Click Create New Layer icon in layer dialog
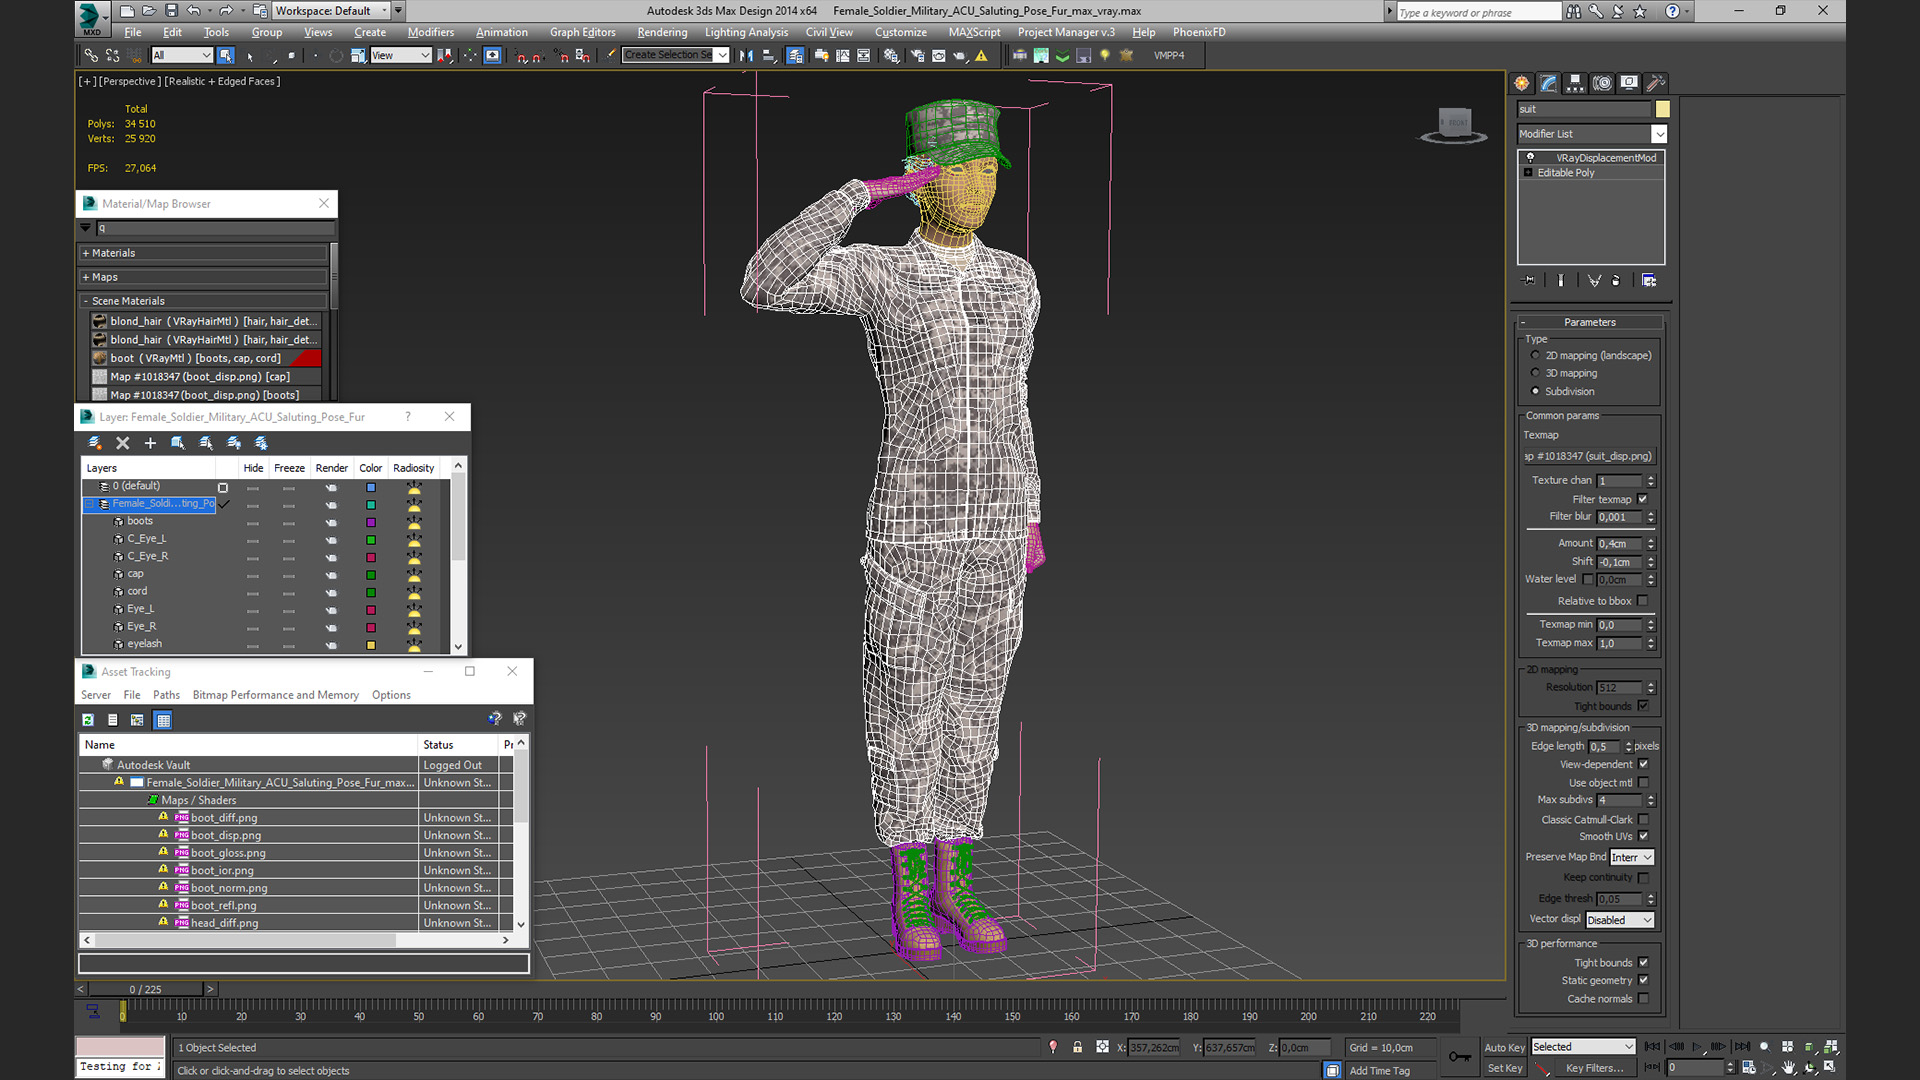The height and width of the screenshot is (1080, 1920). pyautogui.click(x=95, y=443)
